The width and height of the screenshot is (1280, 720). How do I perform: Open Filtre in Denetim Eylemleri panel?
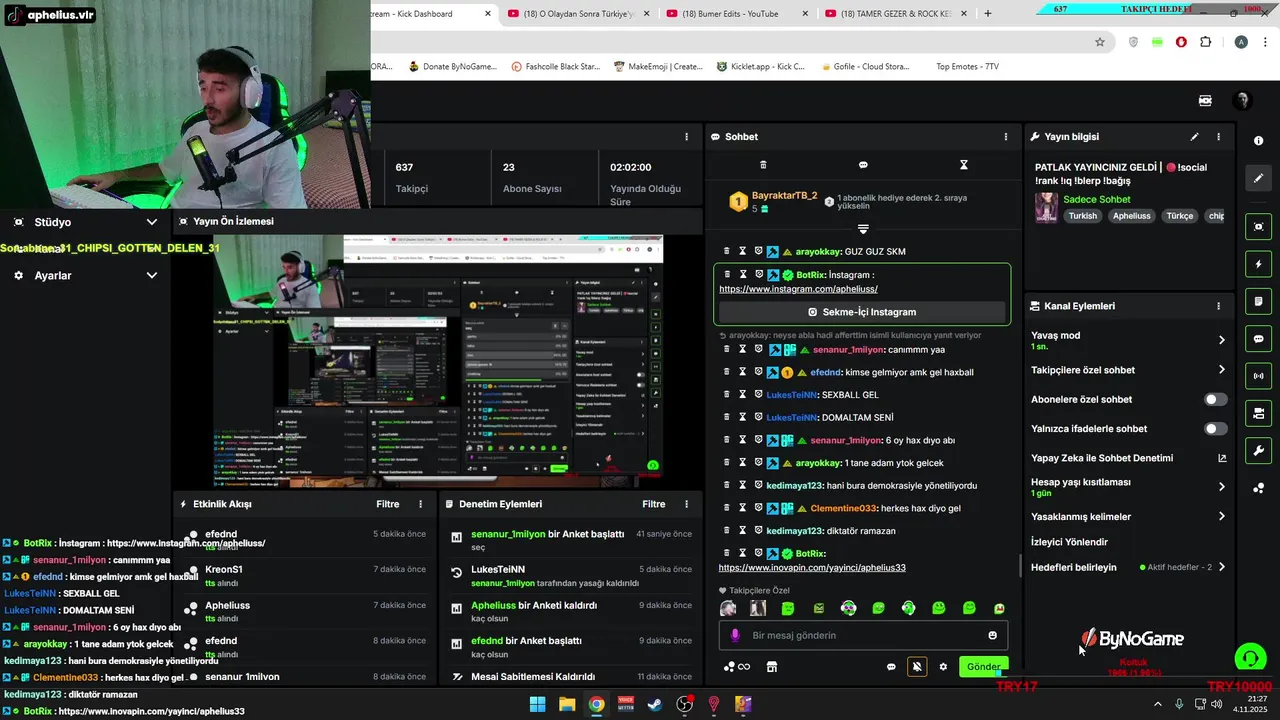(654, 504)
